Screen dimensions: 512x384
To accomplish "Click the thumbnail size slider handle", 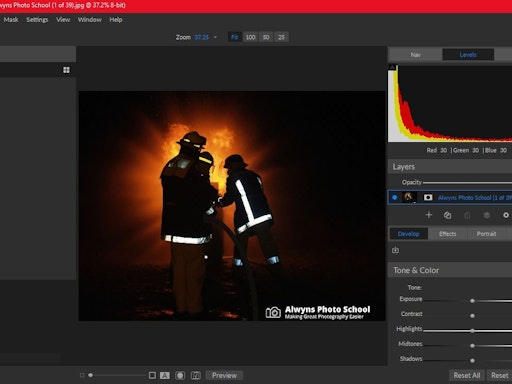I will [90, 375].
